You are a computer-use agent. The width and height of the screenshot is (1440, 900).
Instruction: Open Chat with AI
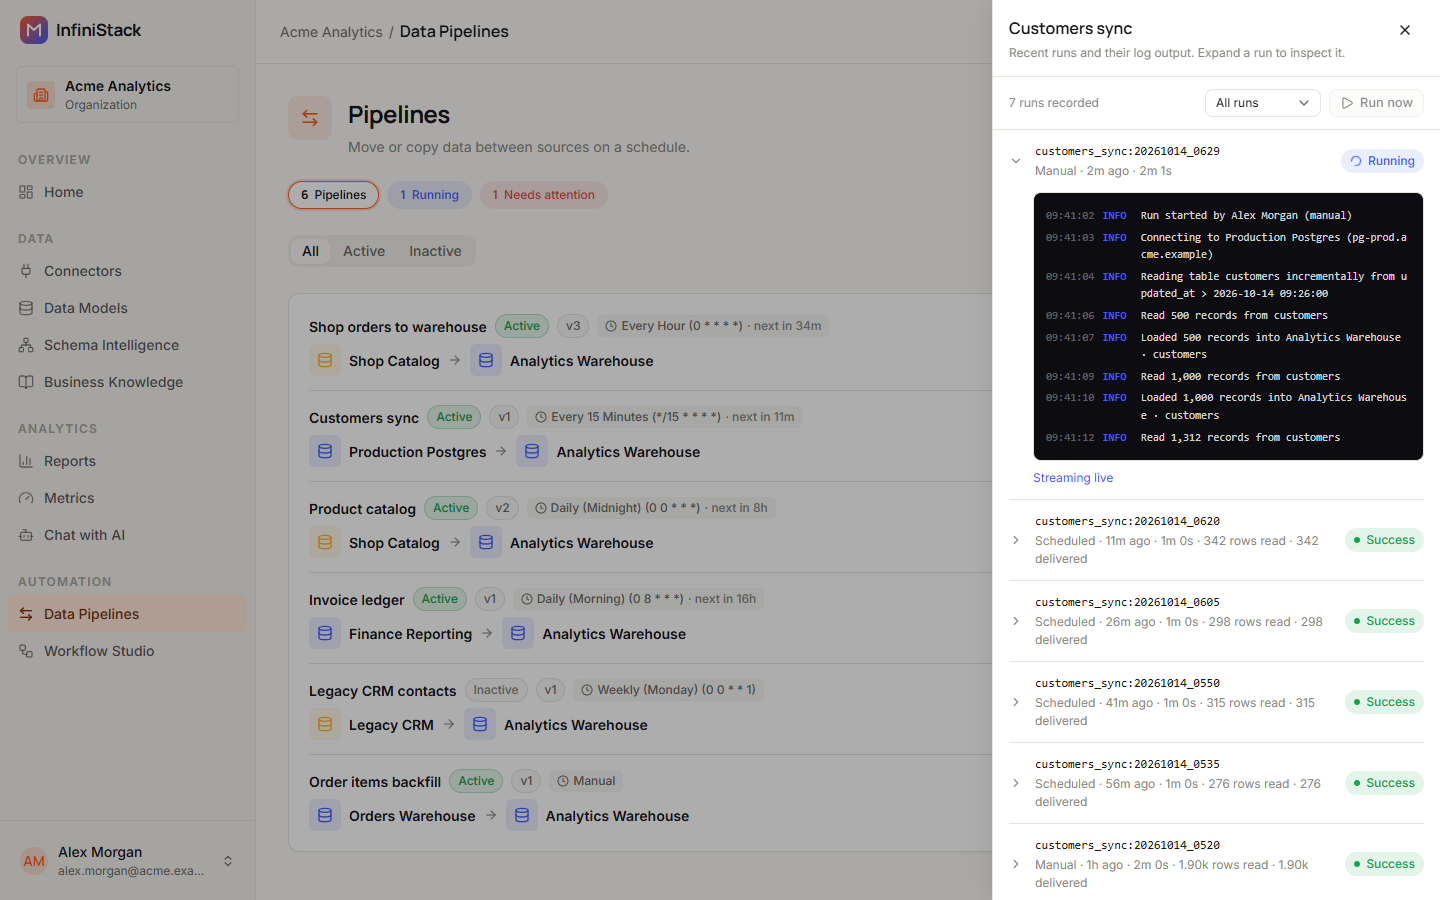click(127, 535)
